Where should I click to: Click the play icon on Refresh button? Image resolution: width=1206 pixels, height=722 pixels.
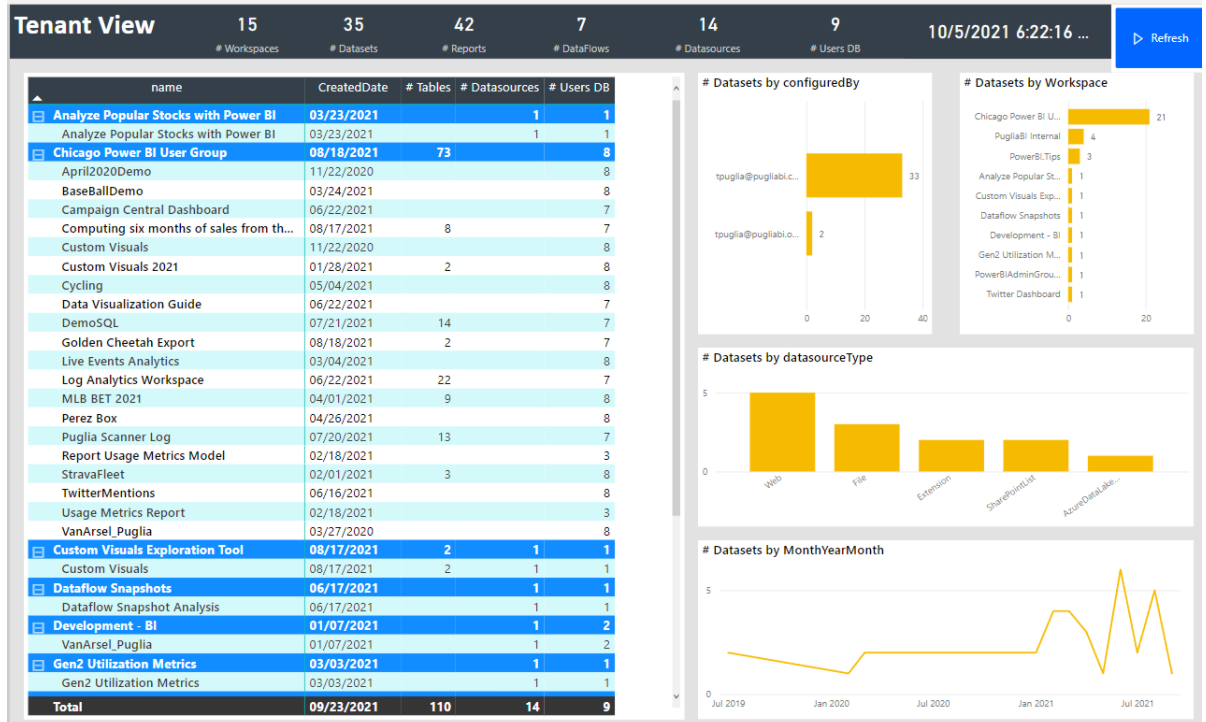1138,38
